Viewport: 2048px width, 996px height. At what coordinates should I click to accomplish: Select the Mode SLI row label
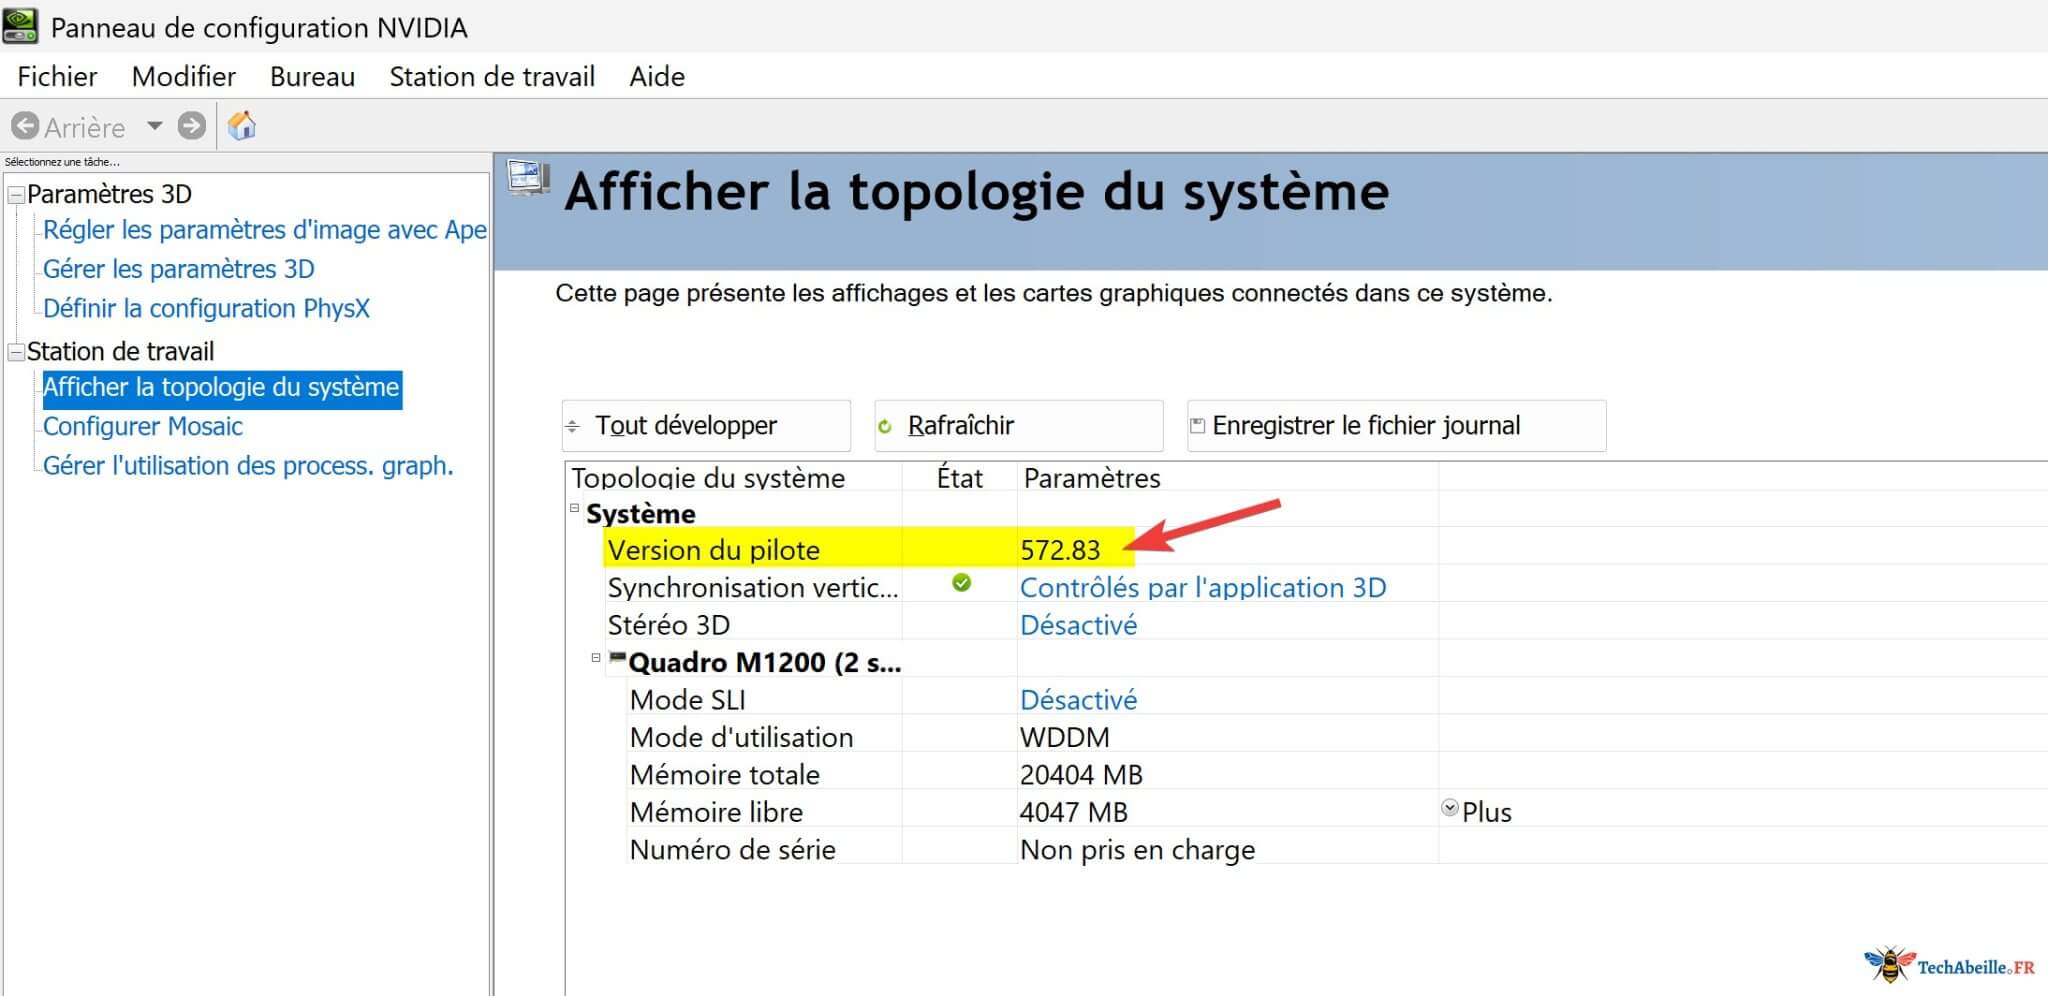coord(688,700)
